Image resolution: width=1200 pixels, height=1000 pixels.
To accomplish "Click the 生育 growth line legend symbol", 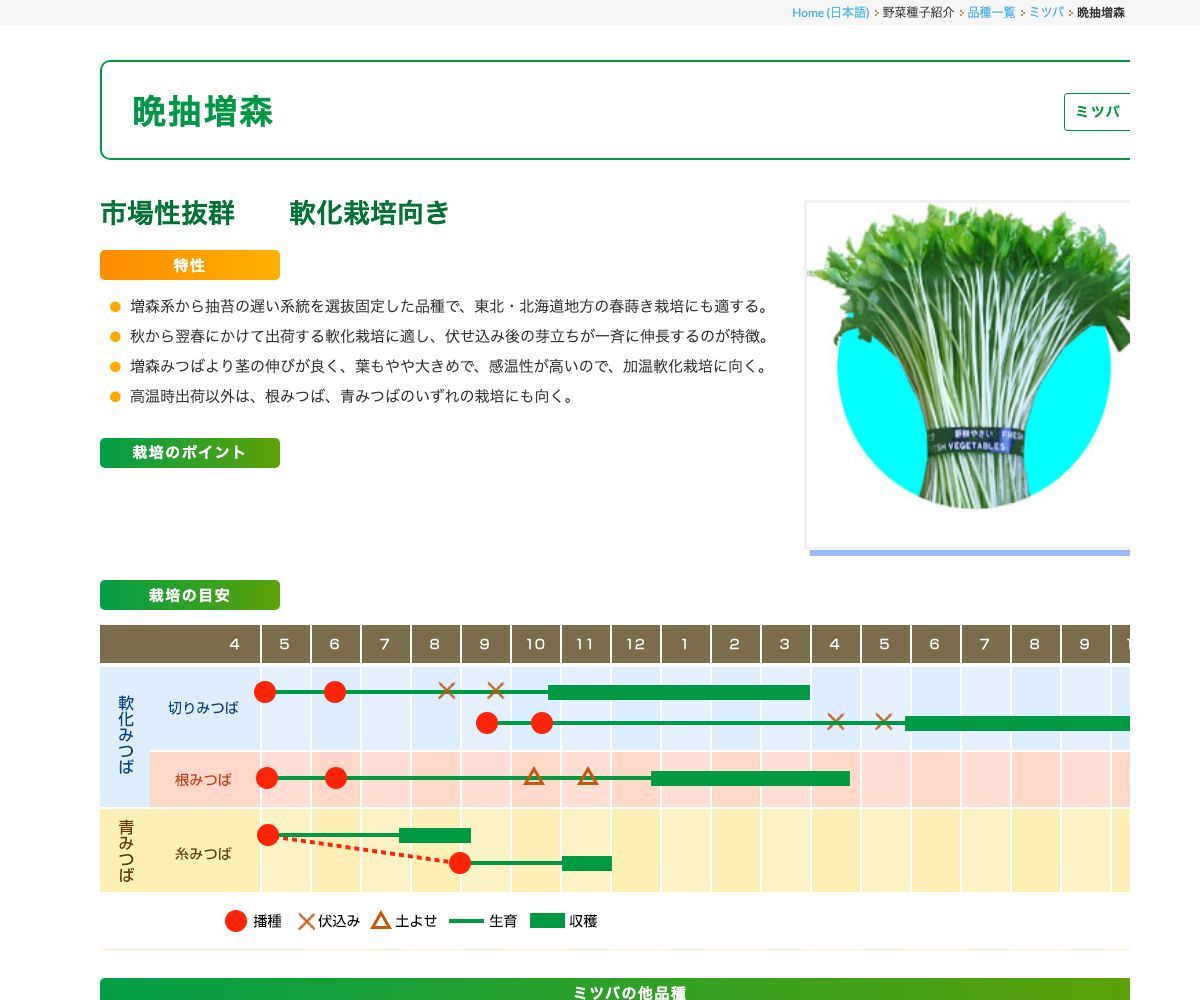I will coord(466,921).
